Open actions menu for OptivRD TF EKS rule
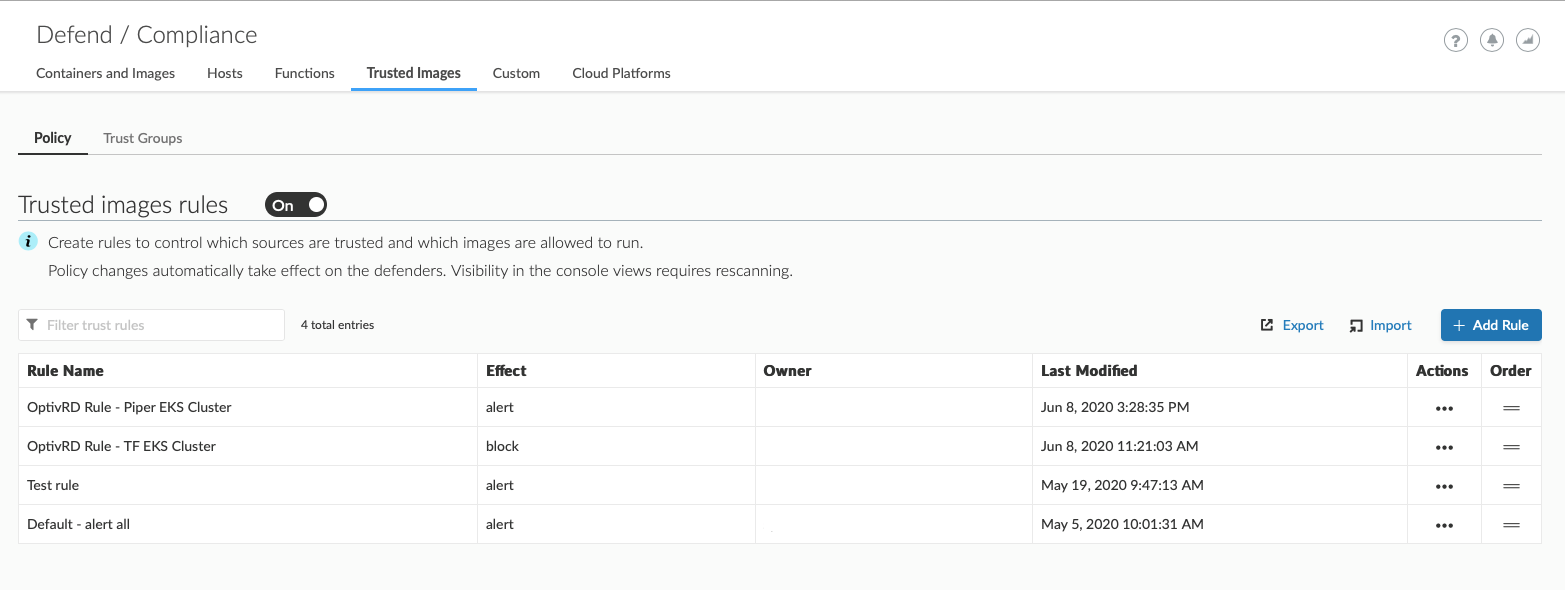This screenshot has width=1565, height=590. pyautogui.click(x=1443, y=447)
